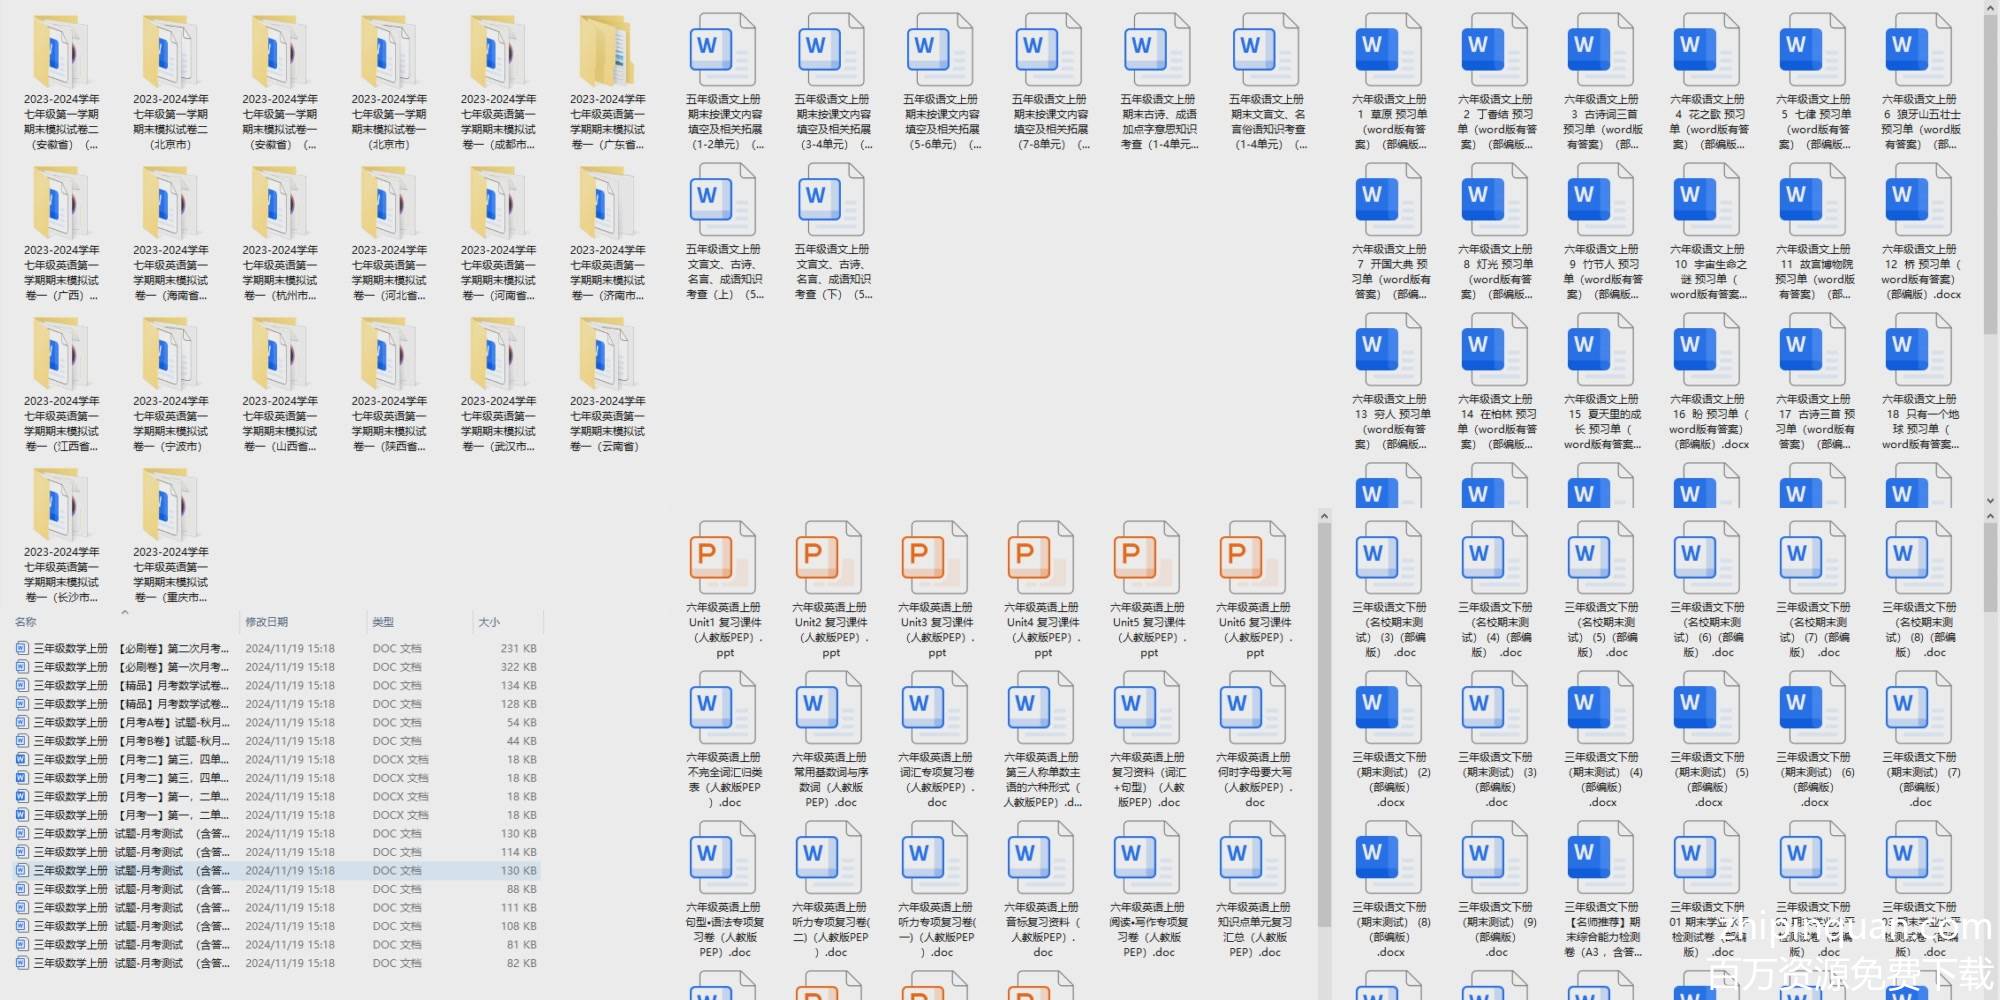Select the row sized 111 KB

(277, 907)
